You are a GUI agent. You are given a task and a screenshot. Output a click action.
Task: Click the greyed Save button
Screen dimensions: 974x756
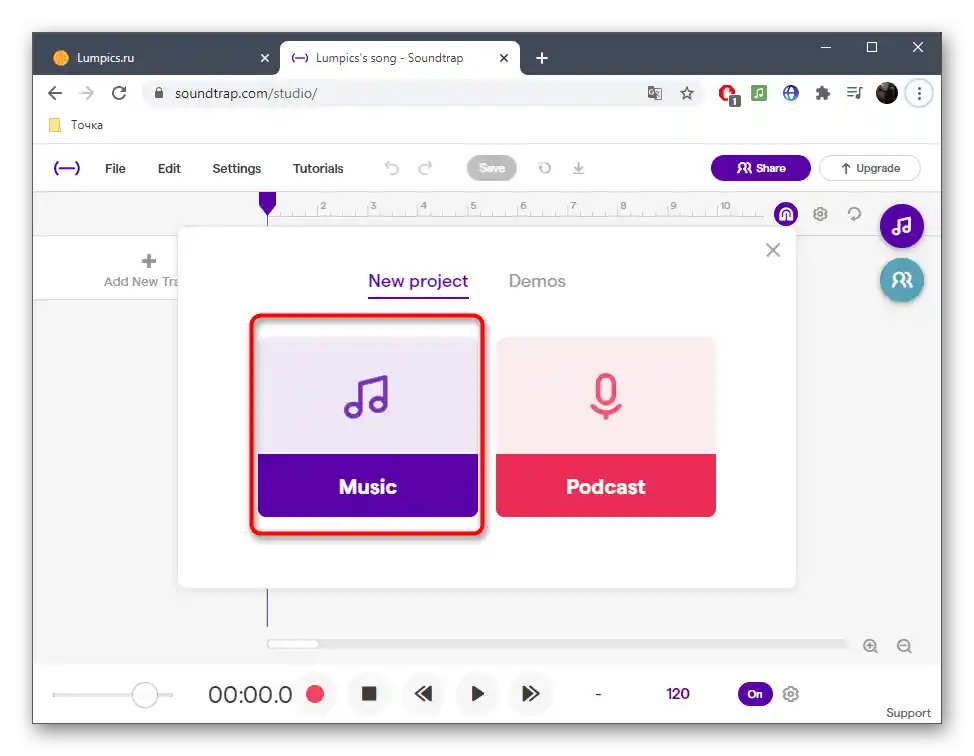tap(491, 168)
